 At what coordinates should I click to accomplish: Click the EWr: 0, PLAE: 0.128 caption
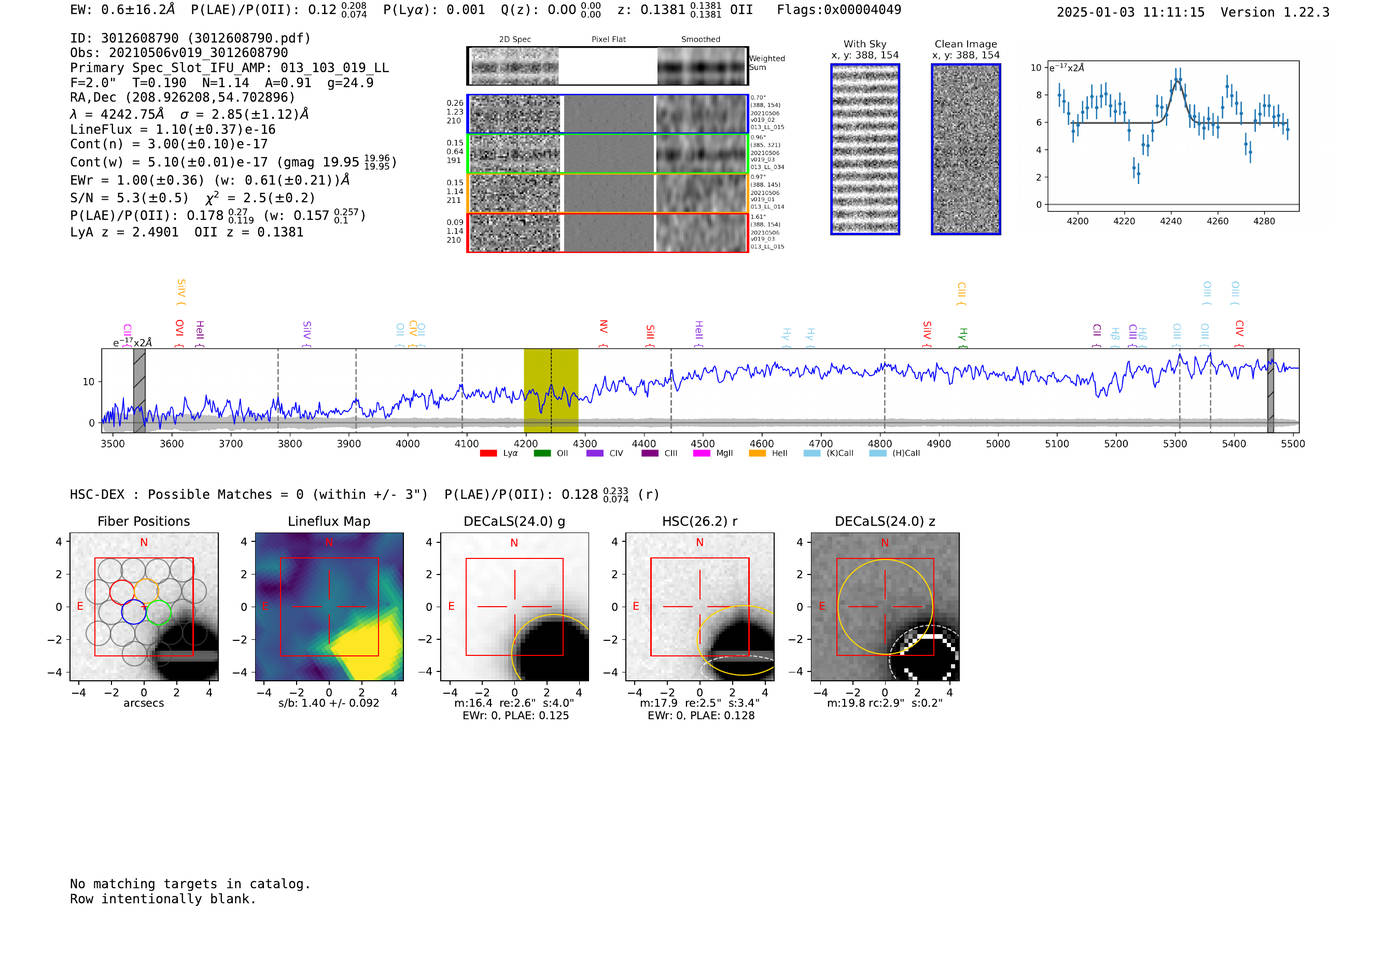click(701, 715)
